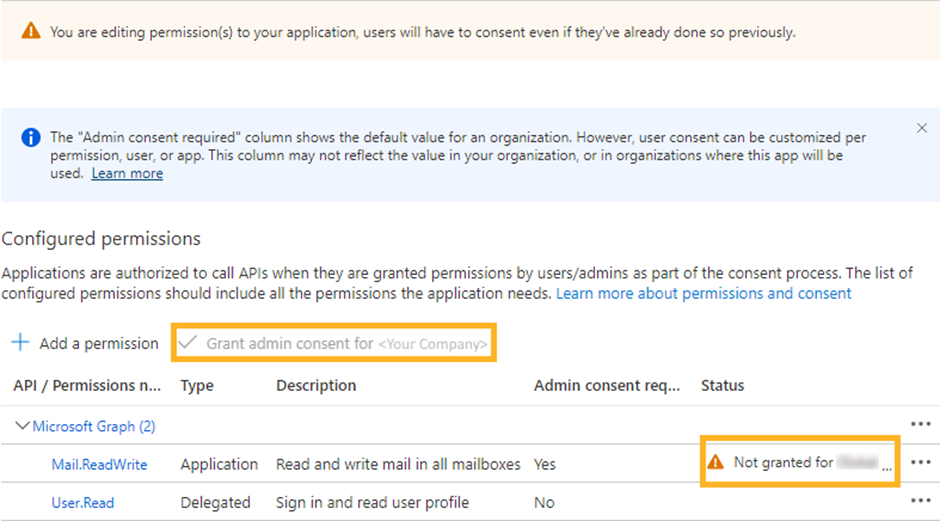Grant admin consent for Your Company

tap(335, 343)
